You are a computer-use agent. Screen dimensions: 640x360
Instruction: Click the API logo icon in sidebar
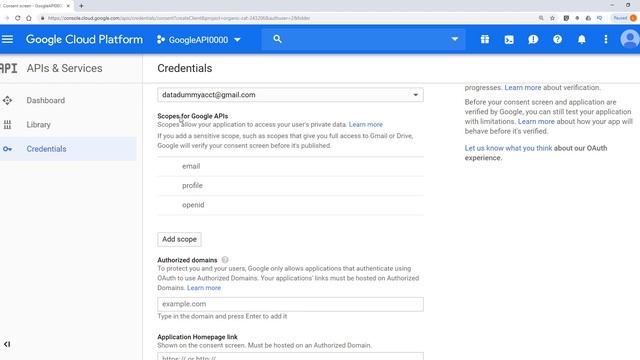(9, 68)
